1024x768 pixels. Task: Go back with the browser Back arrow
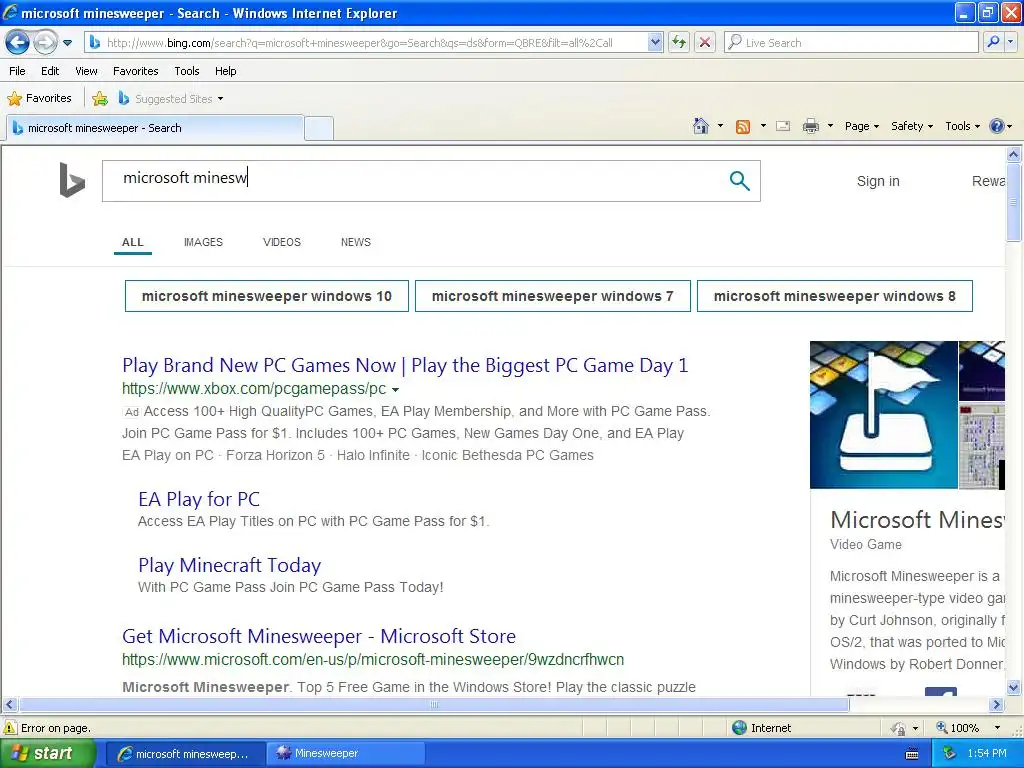(18, 43)
